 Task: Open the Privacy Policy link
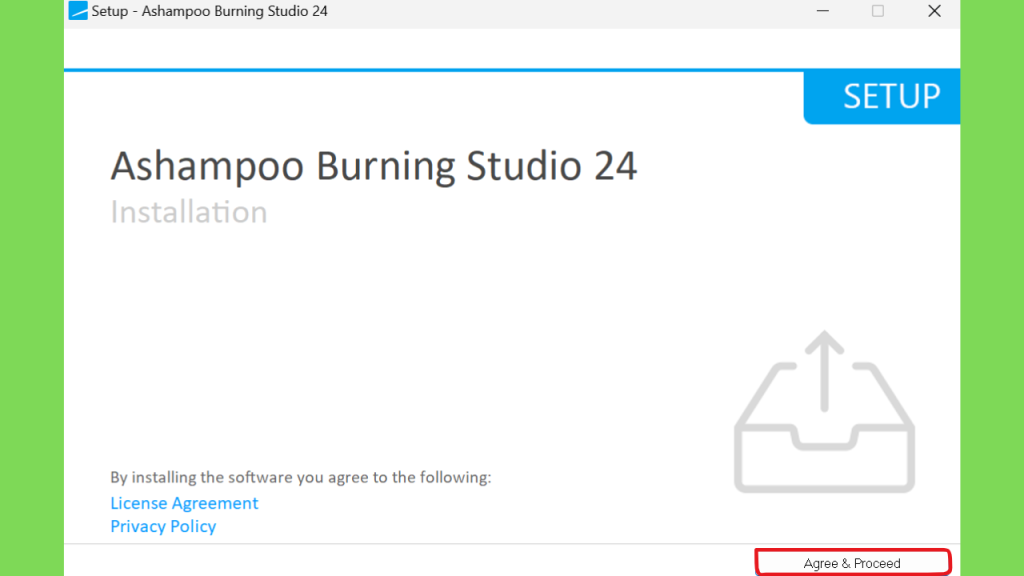click(x=163, y=526)
